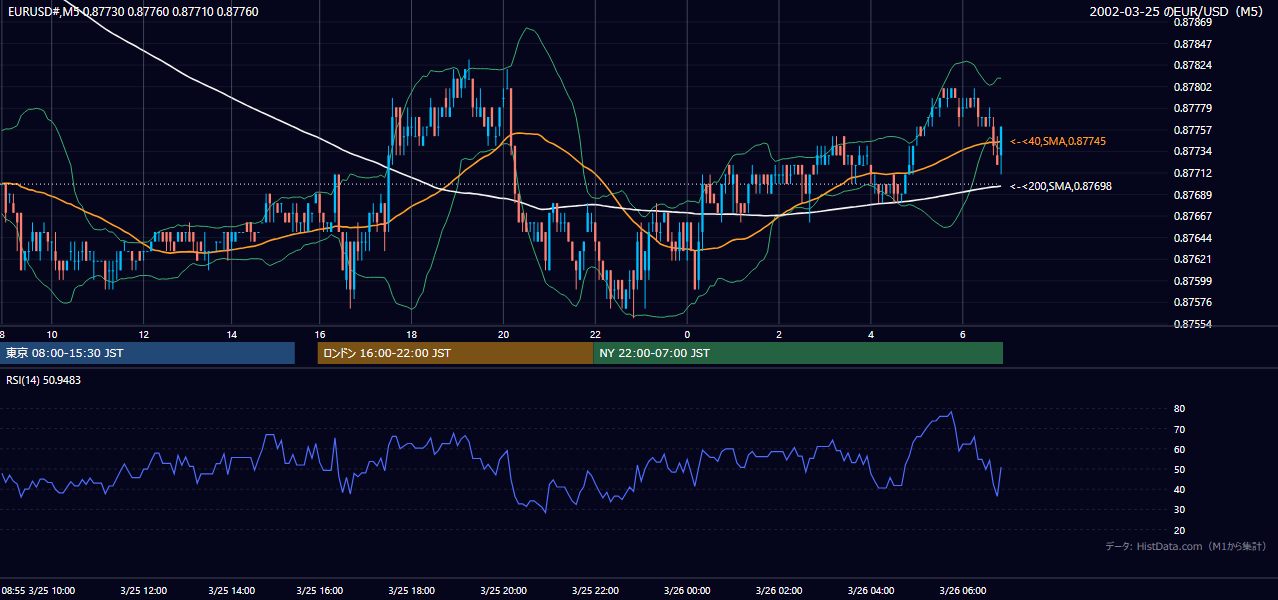Image resolution: width=1278 pixels, height=600 pixels.
Task: Select the ロンドン 16:00-22:00 JST session bar
Action: (455, 353)
